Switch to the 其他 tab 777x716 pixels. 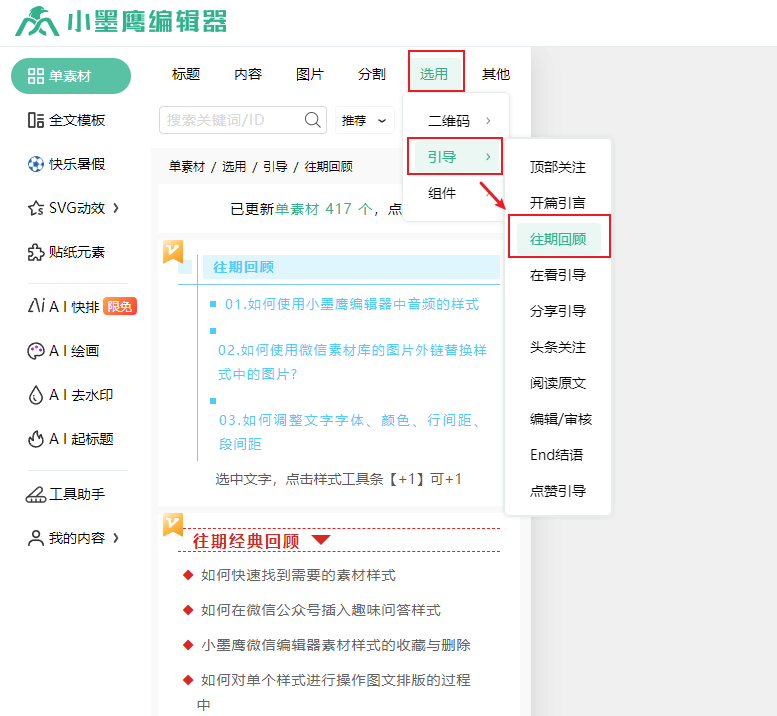[496, 74]
